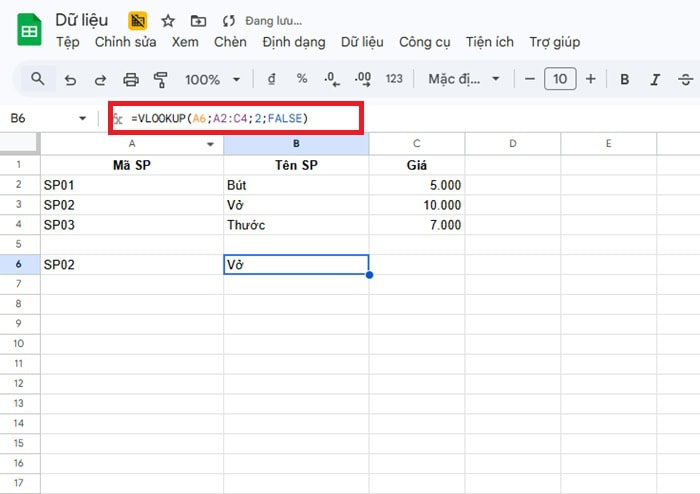The width and height of the screenshot is (700, 494).
Task: Click the undo arrow
Action: pos(70,79)
